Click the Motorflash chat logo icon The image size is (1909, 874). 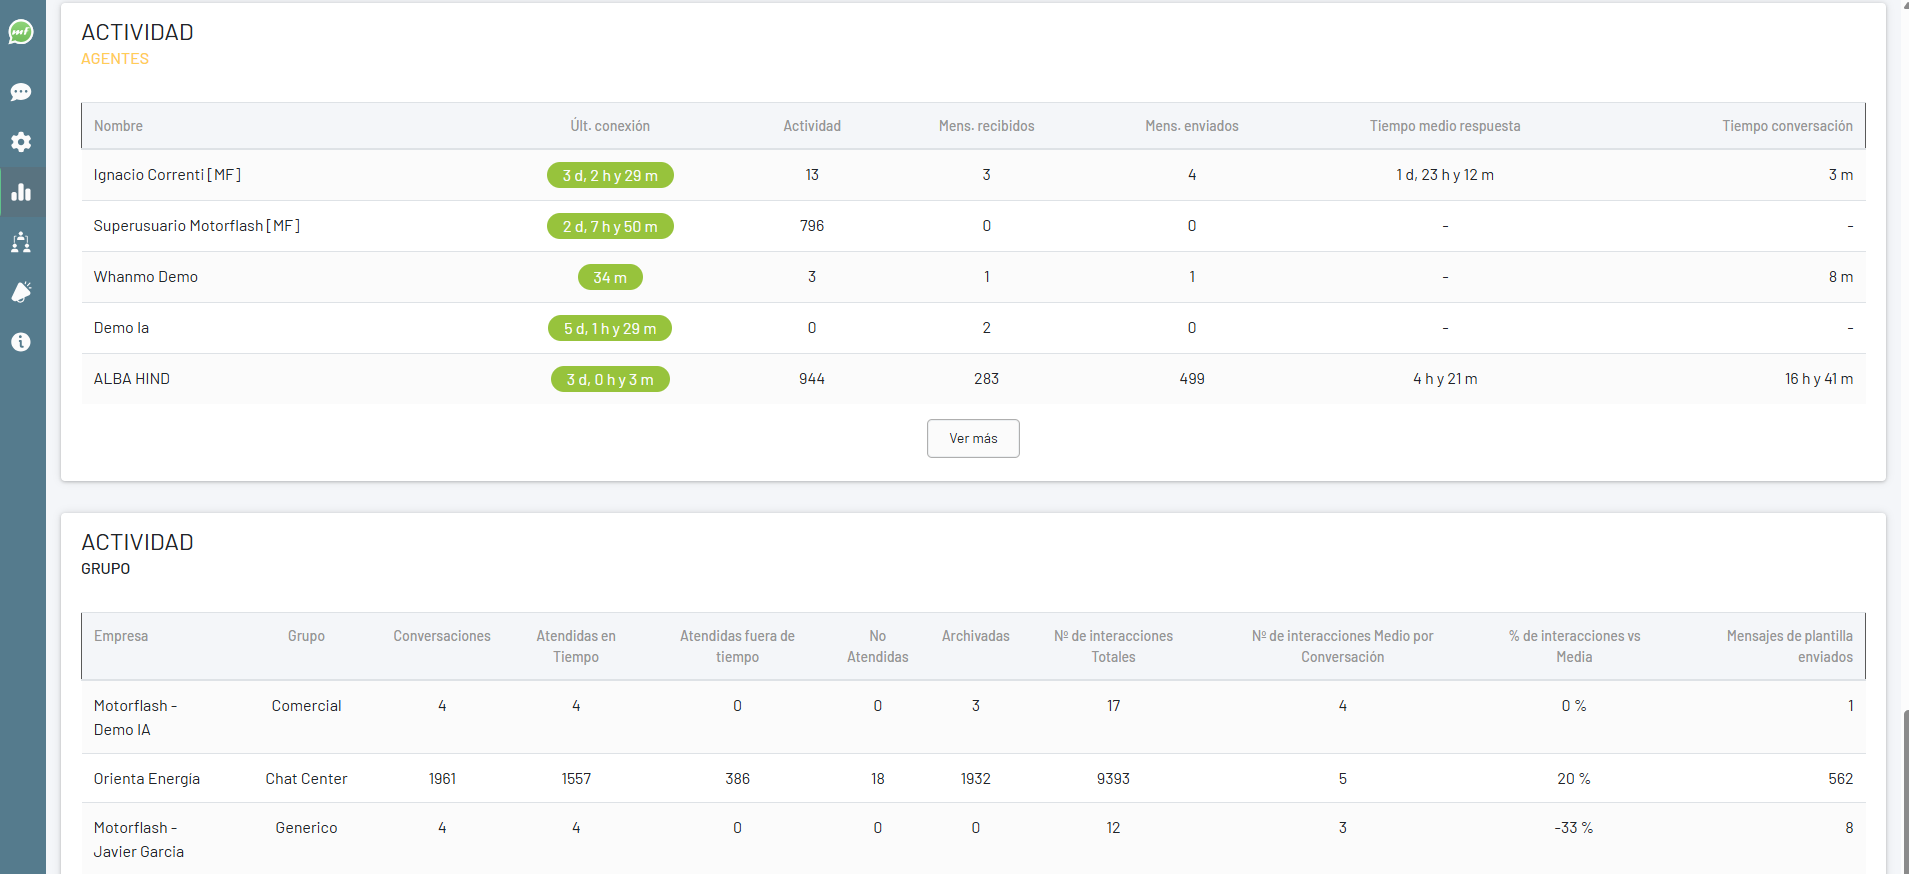[21, 32]
